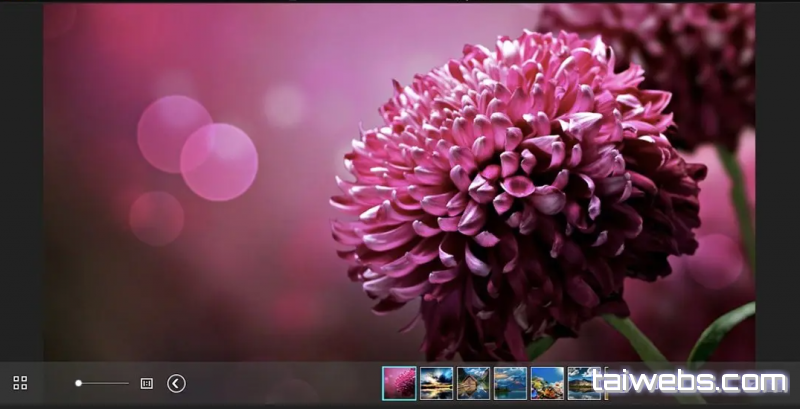The width and height of the screenshot is (800, 409).
Task: Click the dark margin right of the photo
Action: pos(777,180)
